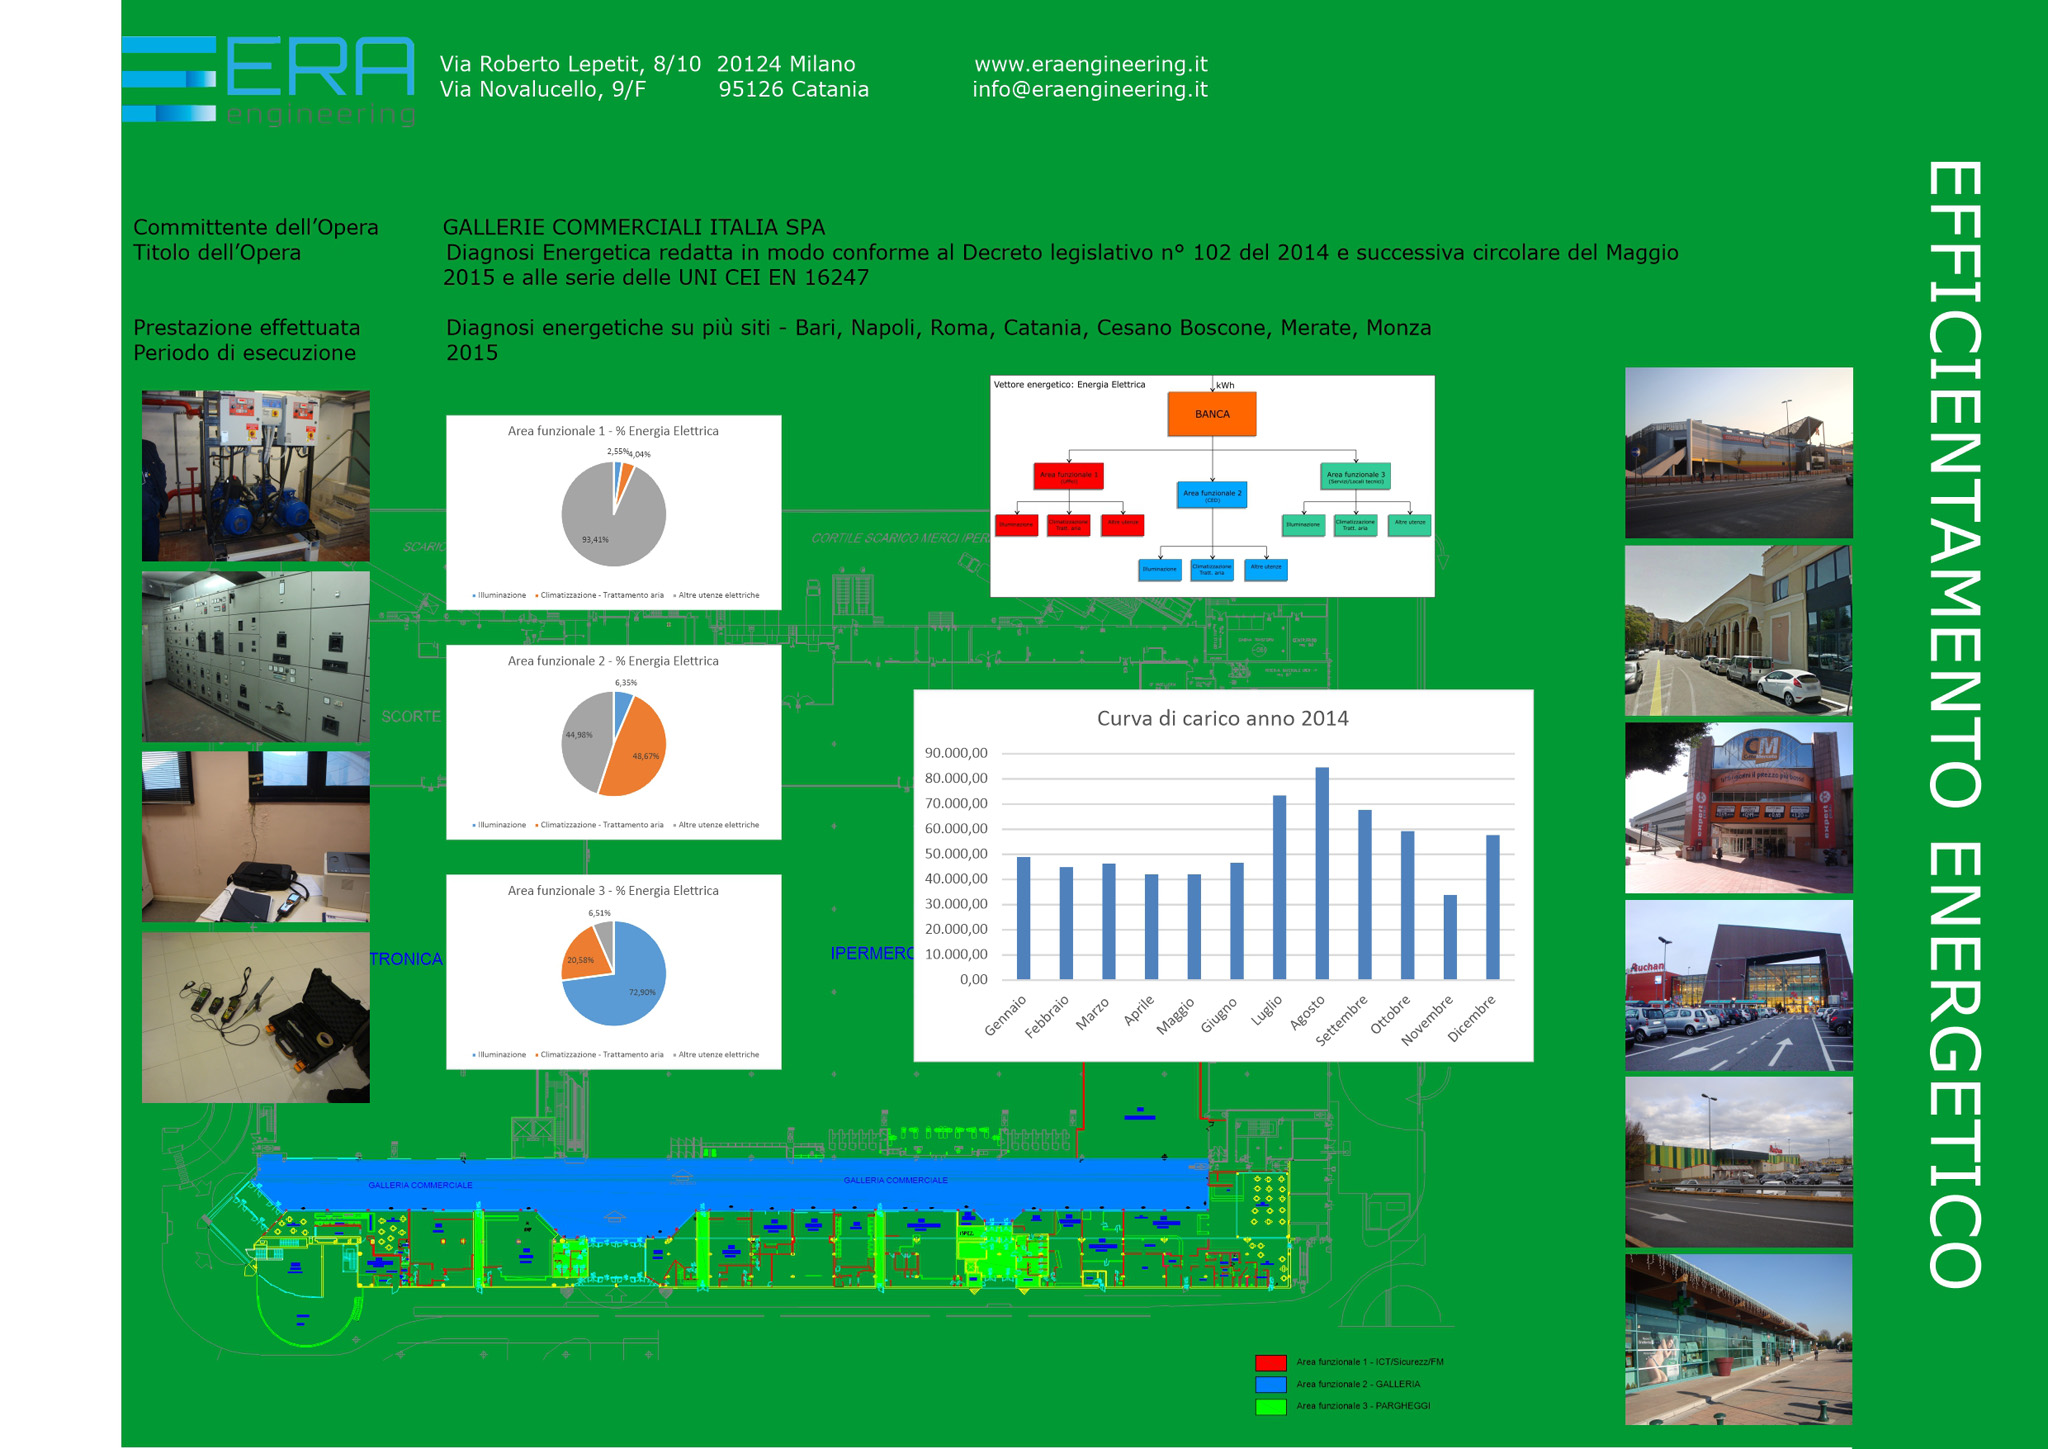Viewport: 2048px width, 1449px height.
Task: Click the Novembre bar in load chart
Action: (x=1450, y=937)
